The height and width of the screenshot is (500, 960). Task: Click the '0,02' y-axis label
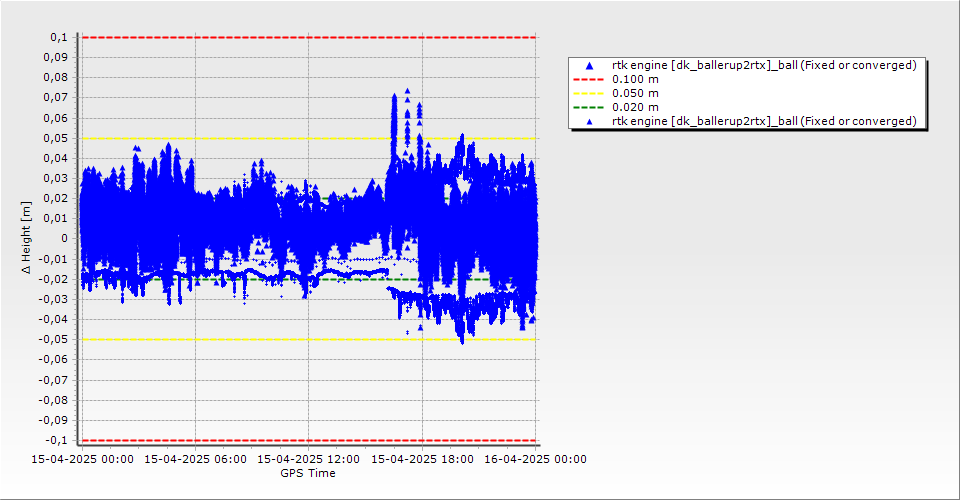pos(56,198)
